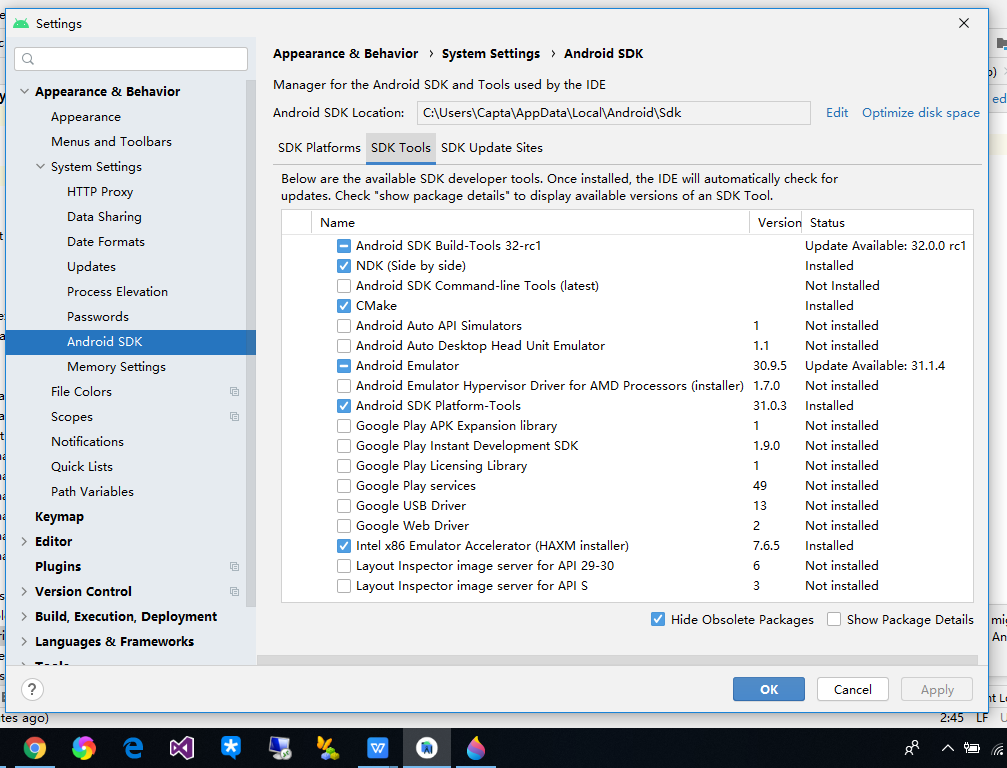Check Google USB Driver

(344, 506)
